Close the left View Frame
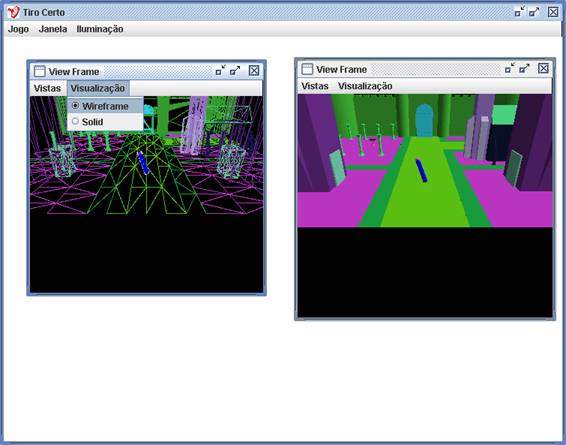The width and height of the screenshot is (566, 445). coord(254,70)
